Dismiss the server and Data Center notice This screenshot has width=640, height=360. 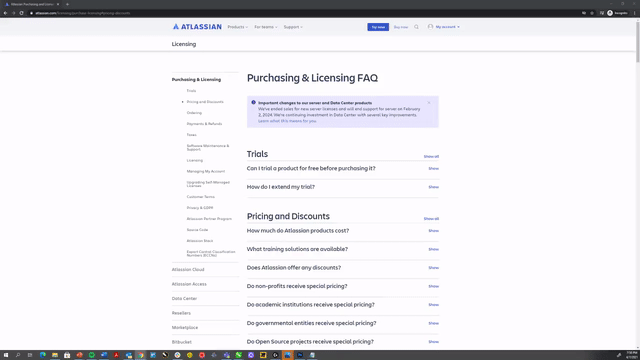coord(429,103)
